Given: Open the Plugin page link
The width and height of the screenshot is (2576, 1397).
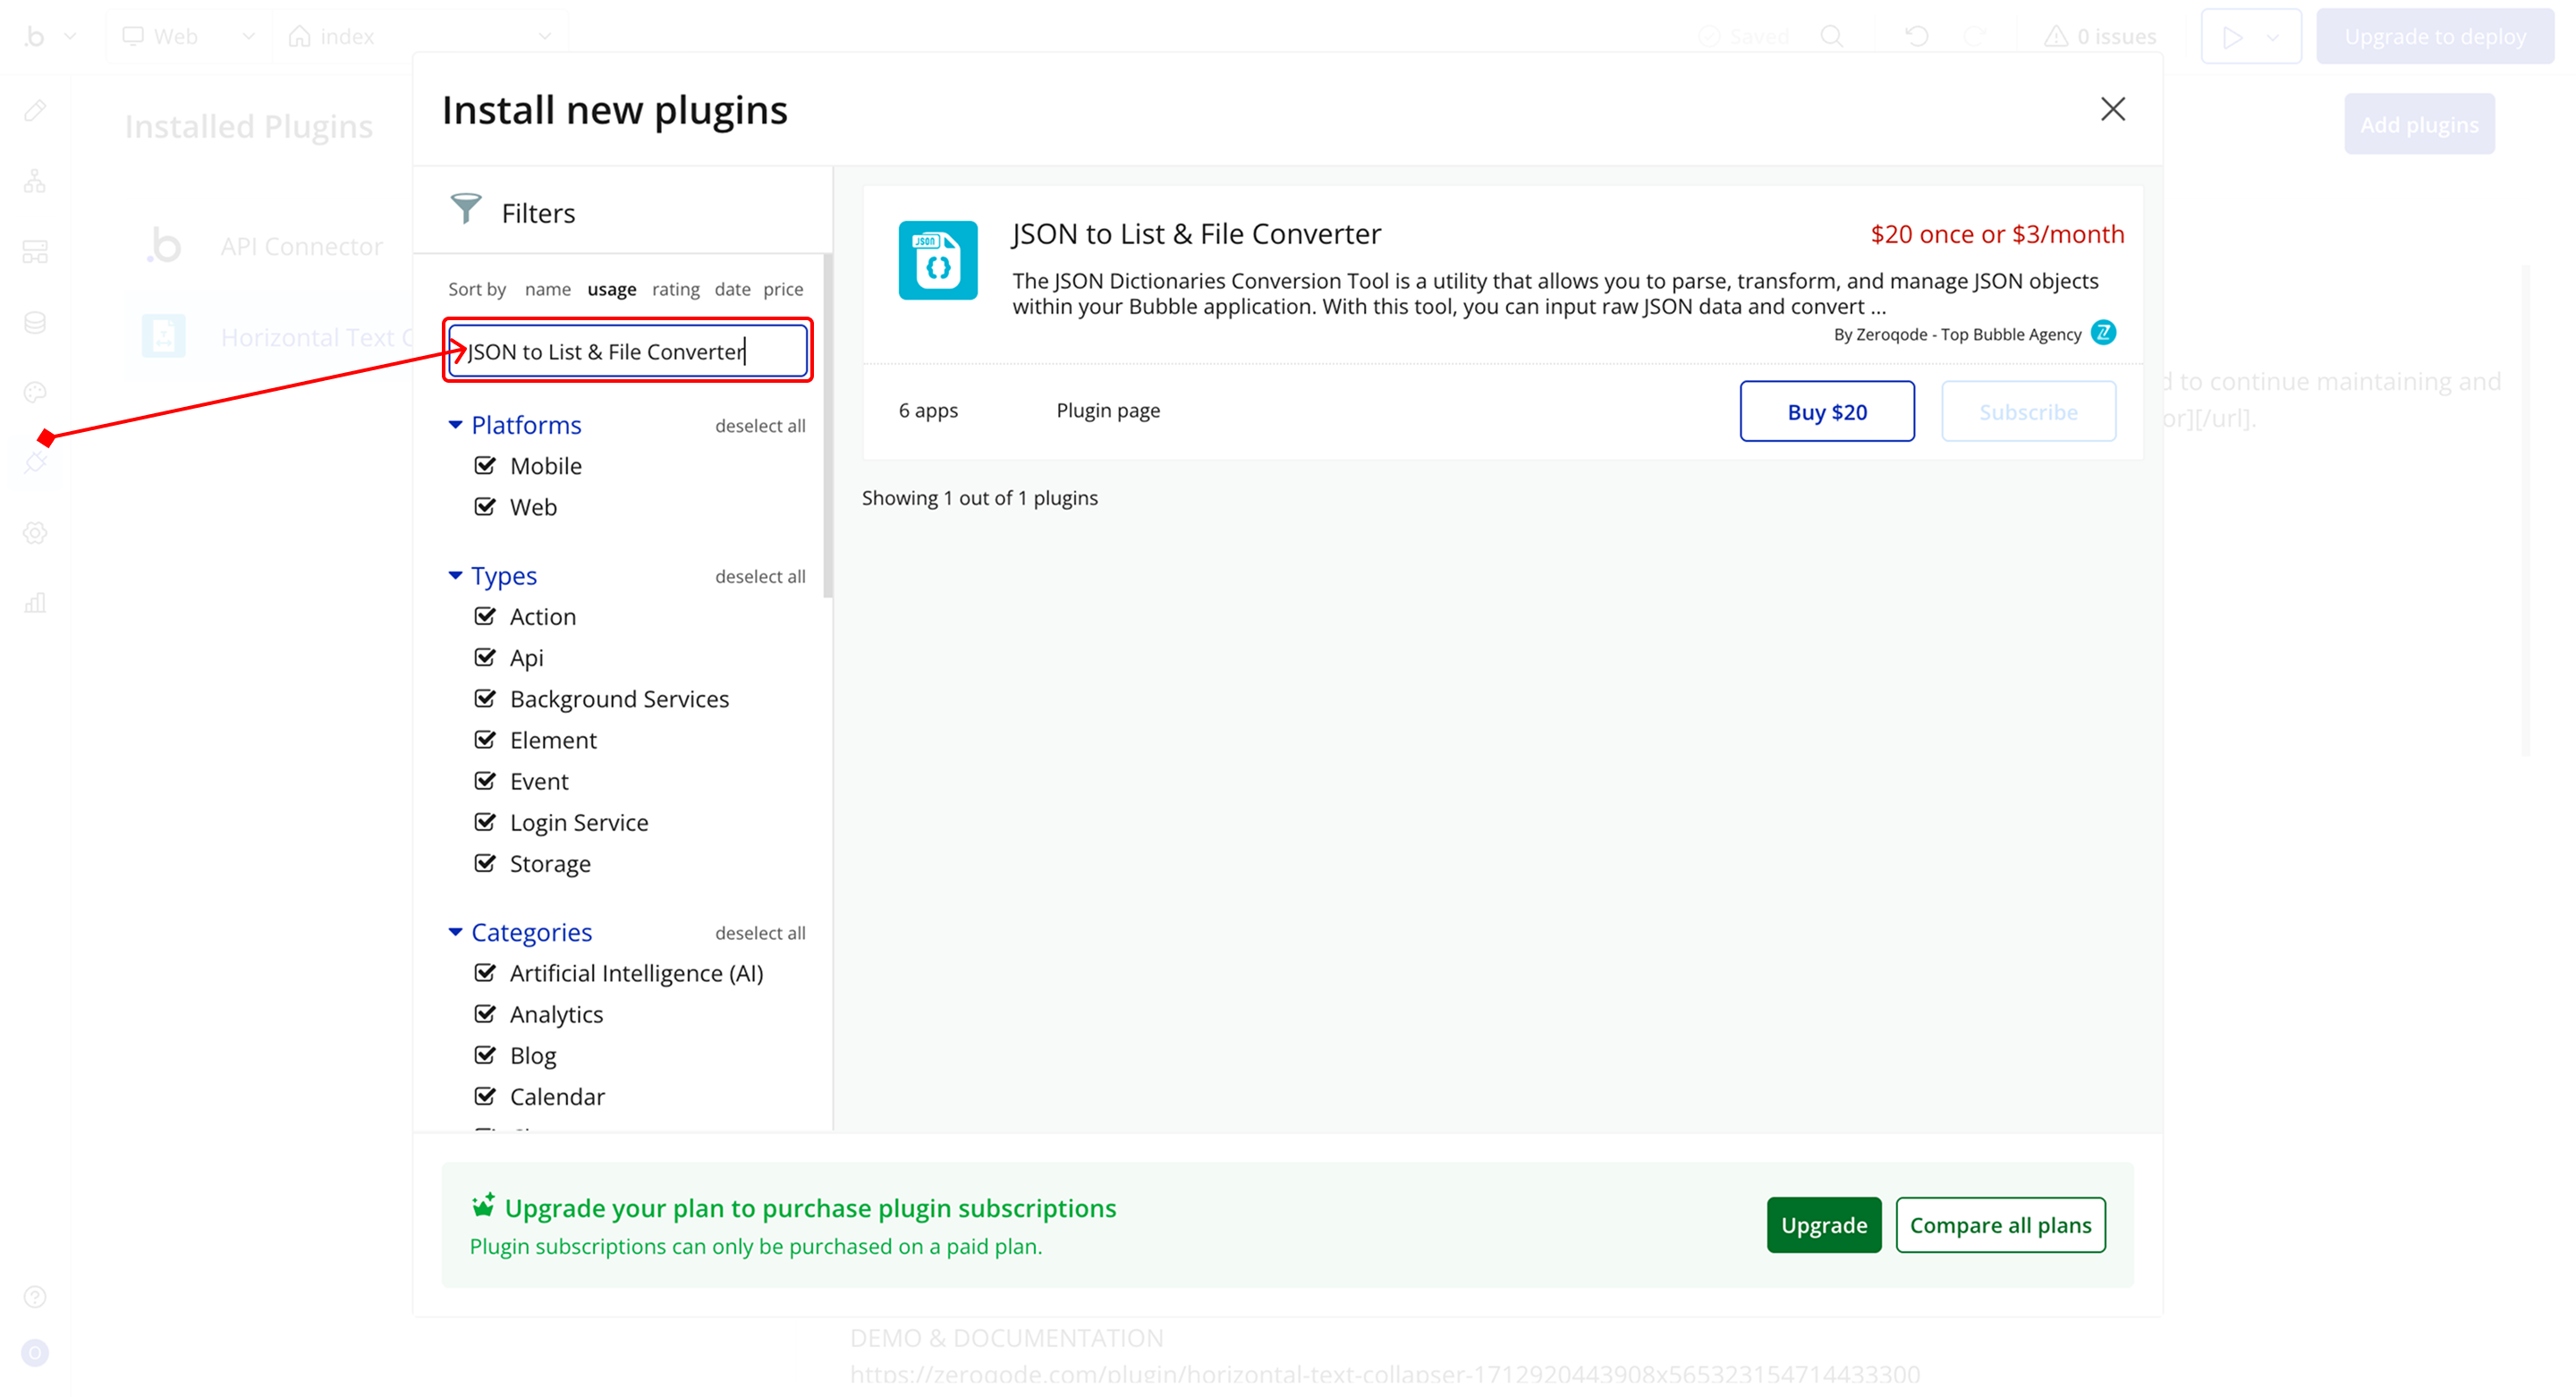Looking at the screenshot, I should [x=1108, y=410].
